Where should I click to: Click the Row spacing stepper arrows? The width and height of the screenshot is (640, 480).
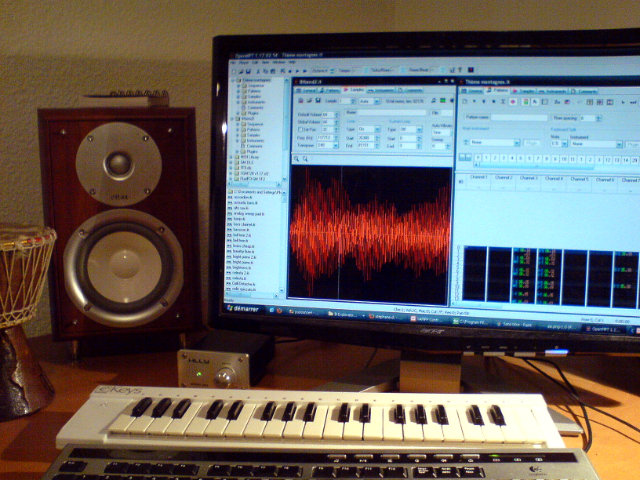pyautogui.click(x=598, y=118)
